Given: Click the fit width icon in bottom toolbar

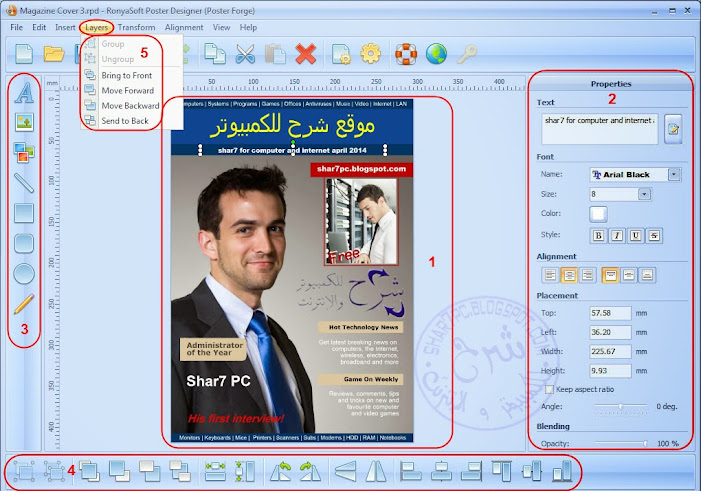Looking at the screenshot, I should click(215, 471).
